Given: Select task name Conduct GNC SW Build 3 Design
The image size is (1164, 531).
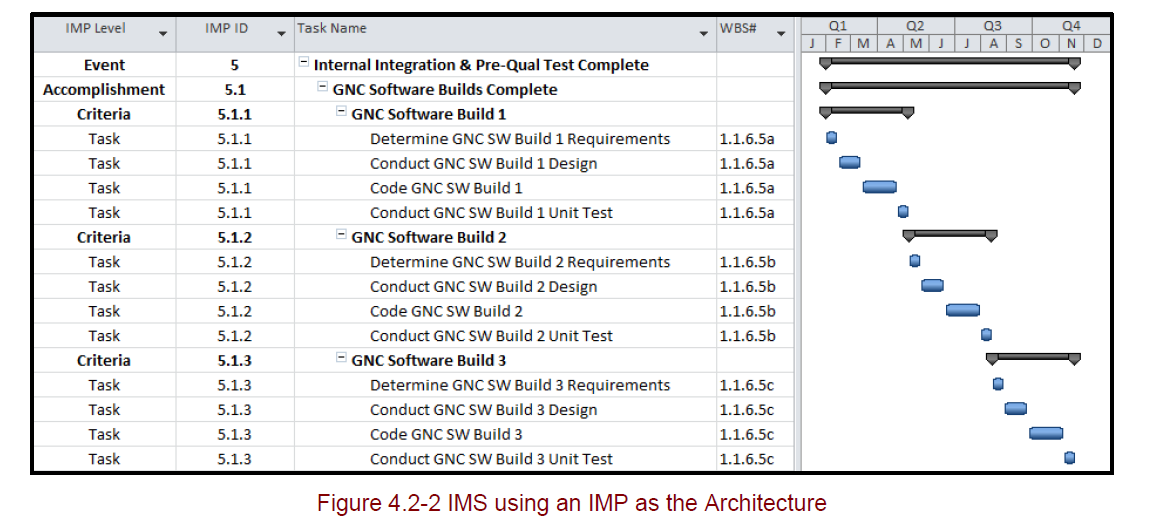Looking at the screenshot, I should [483, 409].
